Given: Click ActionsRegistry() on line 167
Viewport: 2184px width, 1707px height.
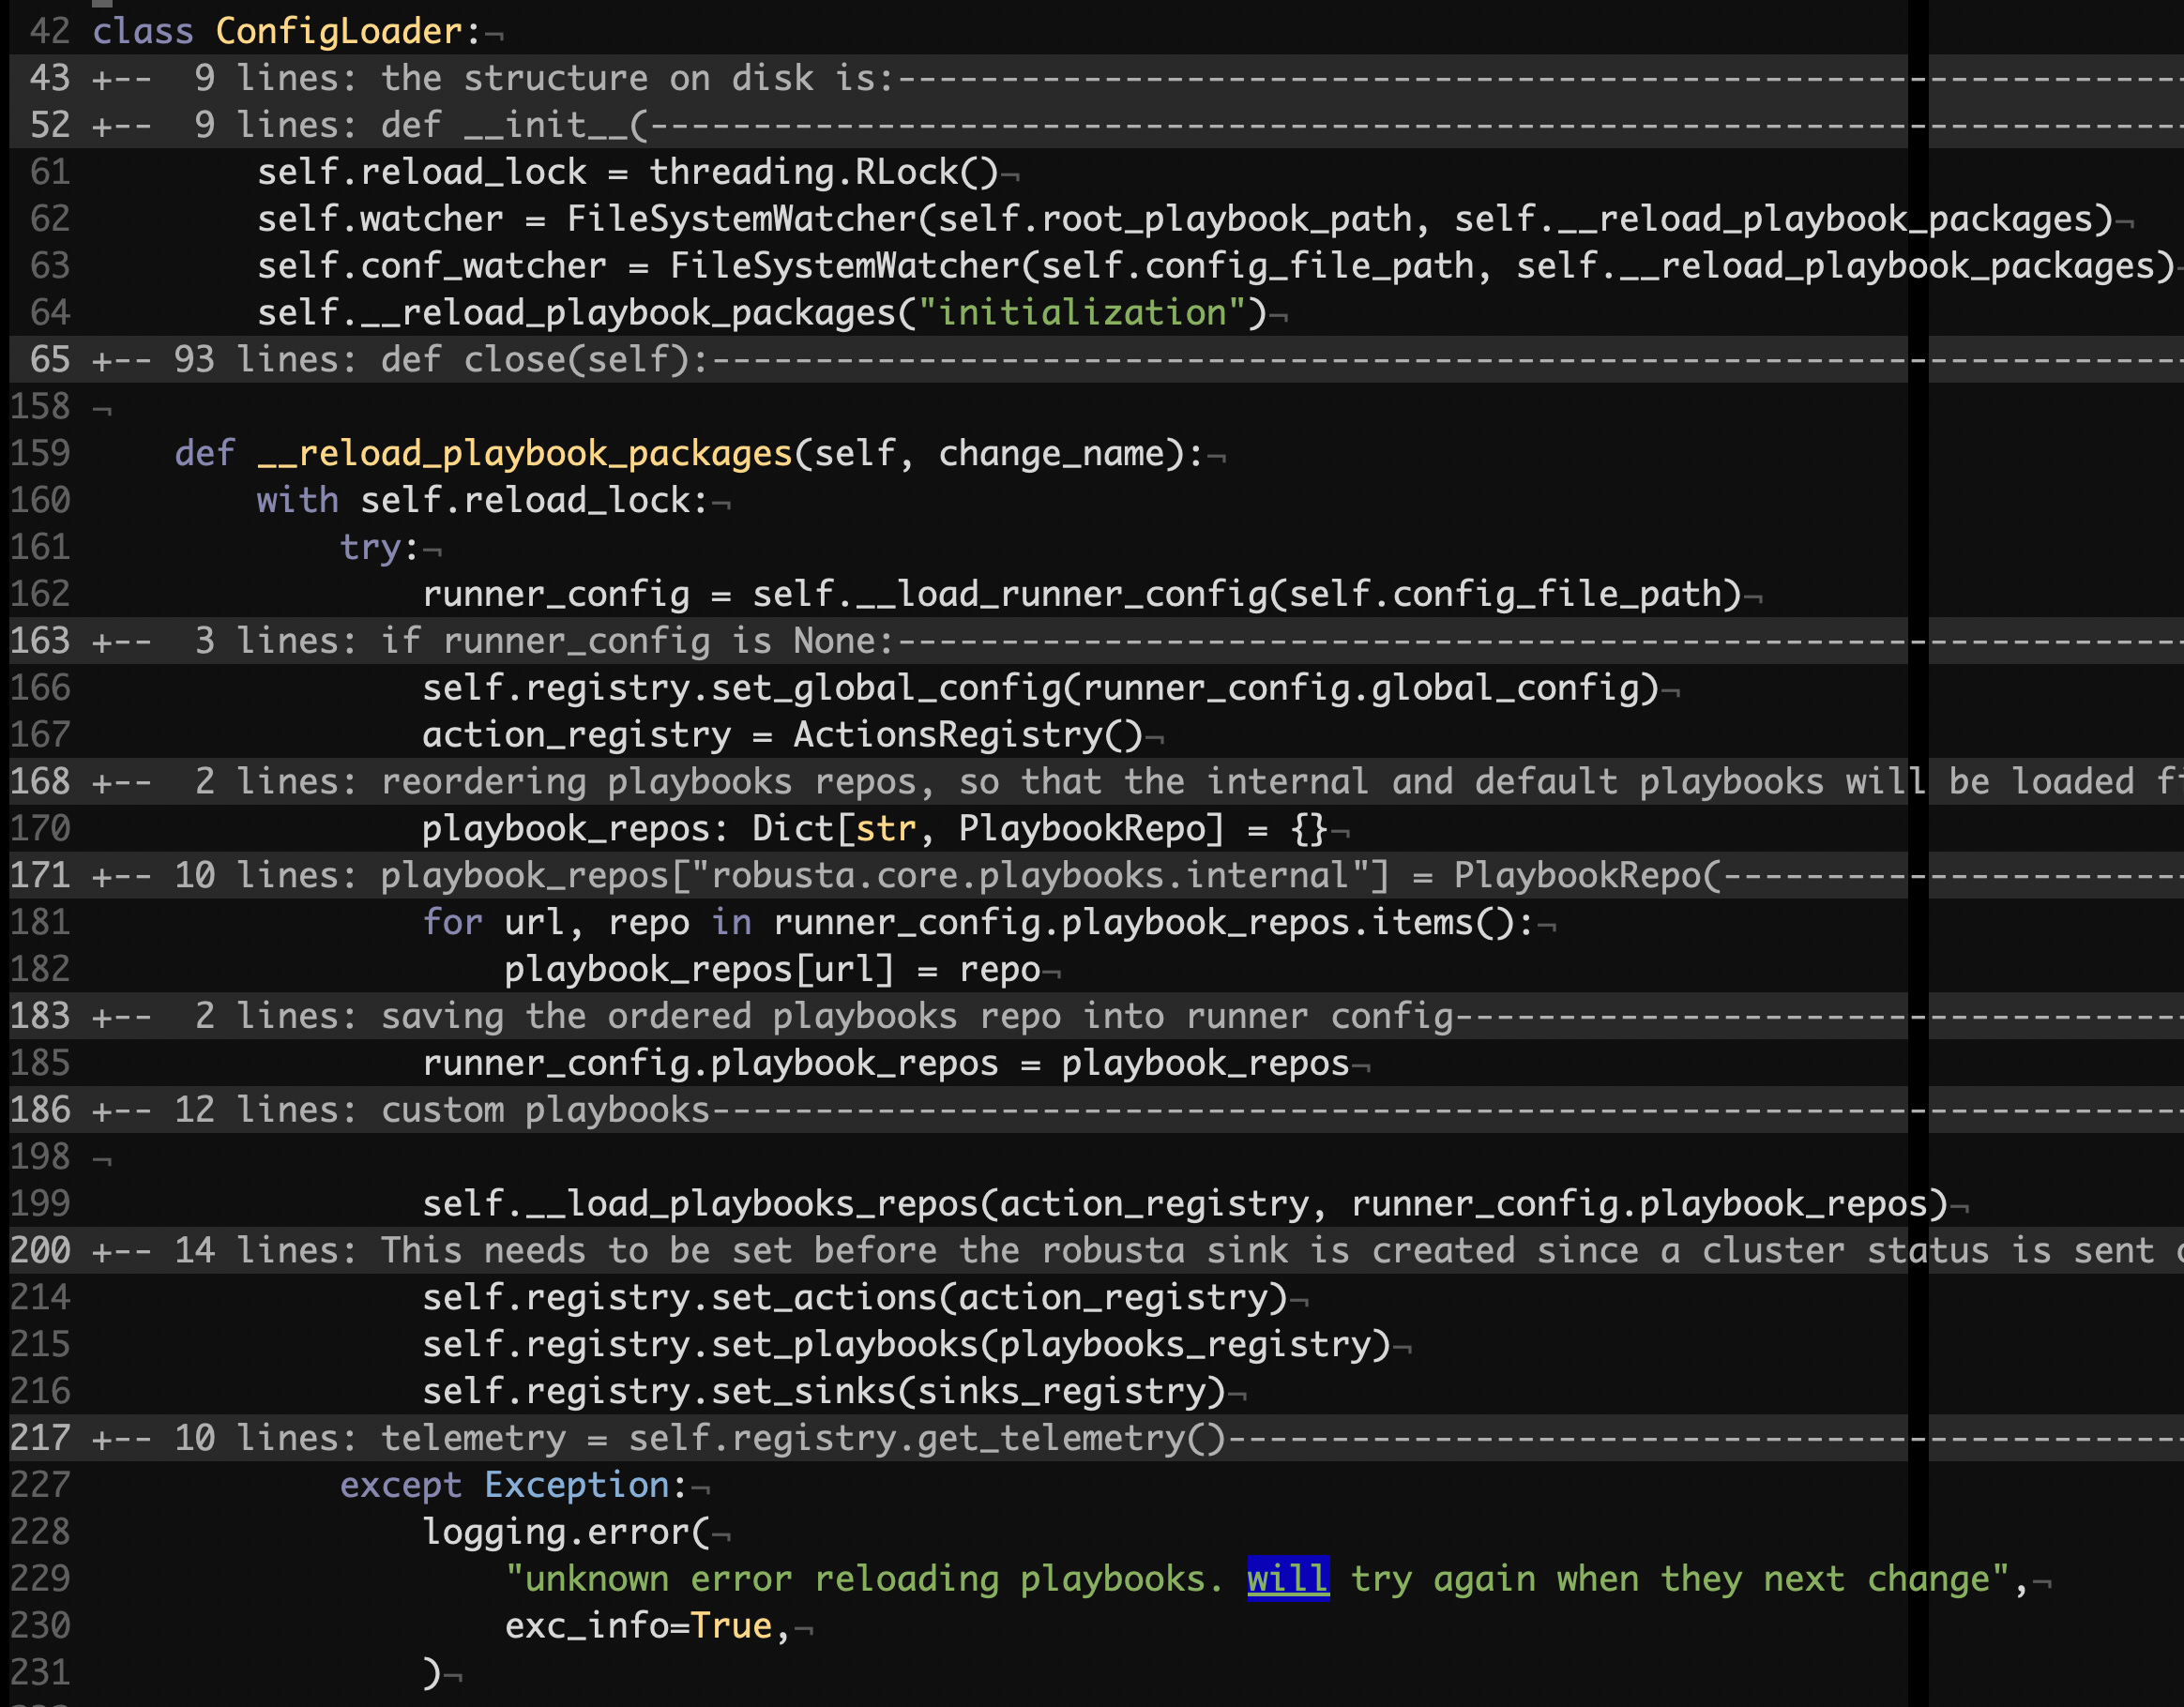Looking at the screenshot, I should click(967, 735).
